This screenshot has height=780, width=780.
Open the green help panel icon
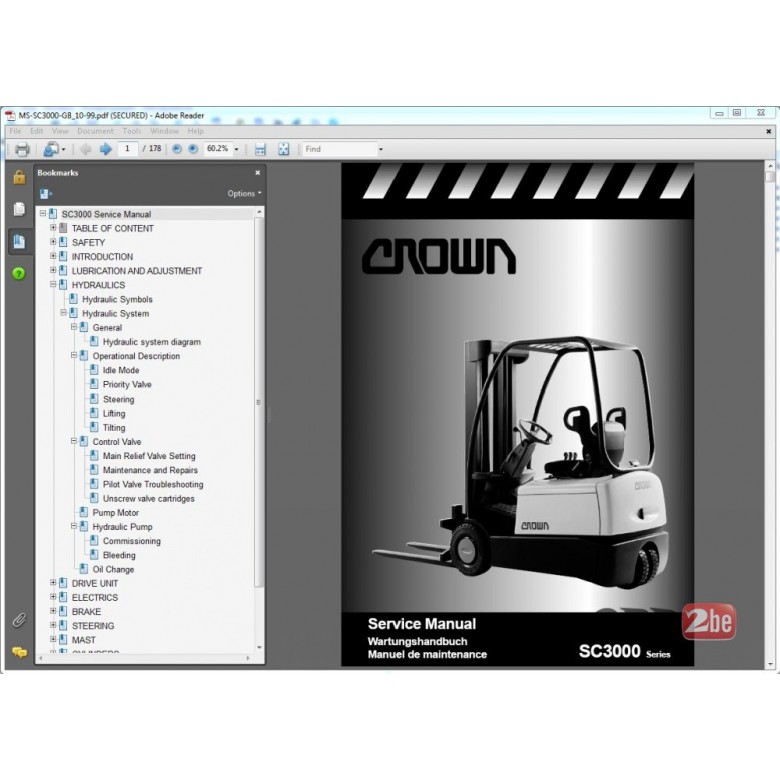(x=19, y=274)
